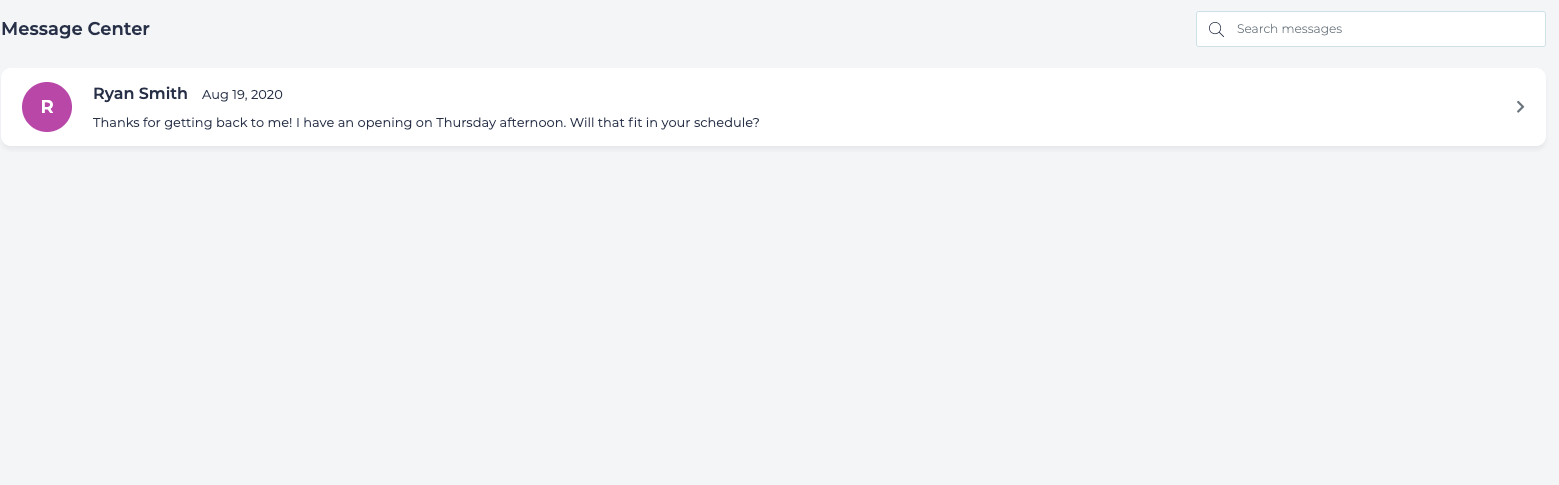
Task: Select the purple circle with letter R
Action: tap(47, 107)
